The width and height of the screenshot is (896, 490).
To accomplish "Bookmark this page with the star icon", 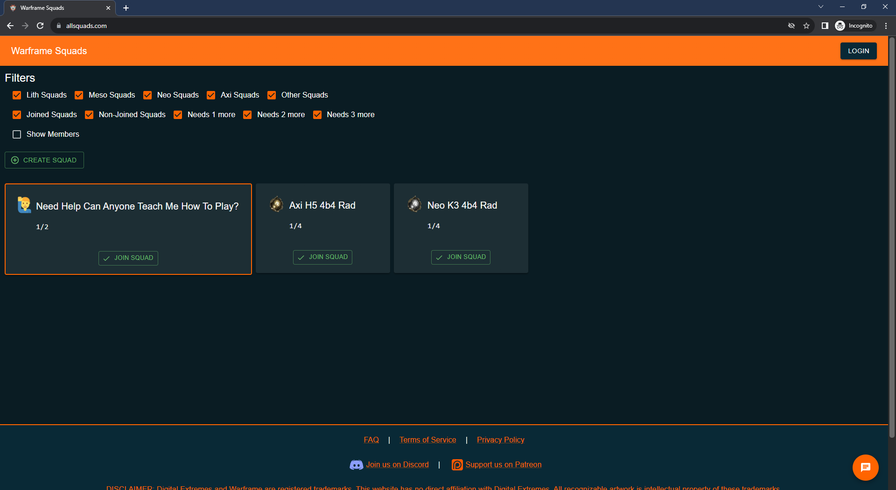I will (806, 26).
